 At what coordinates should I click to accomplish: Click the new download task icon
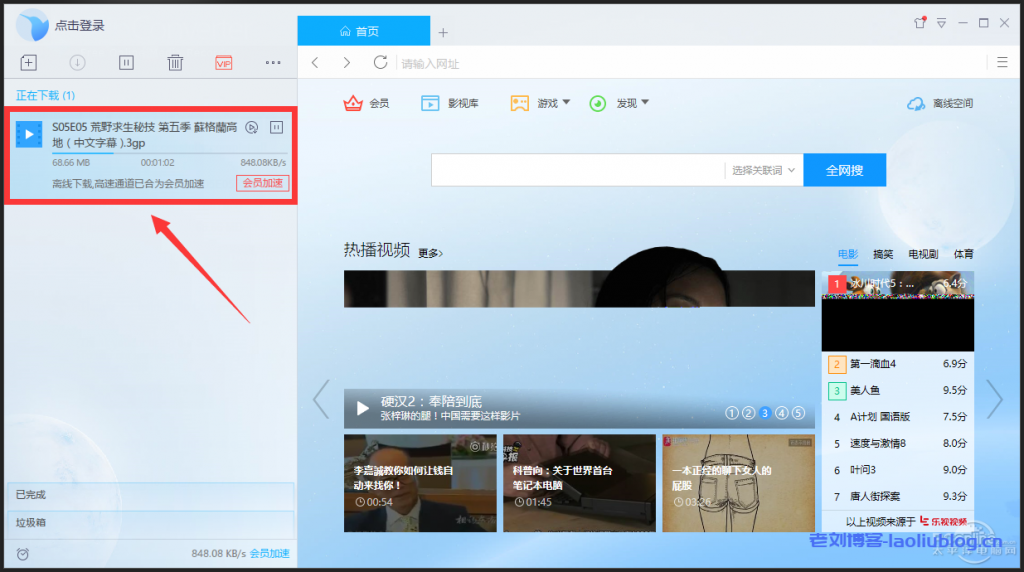tap(29, 63)
